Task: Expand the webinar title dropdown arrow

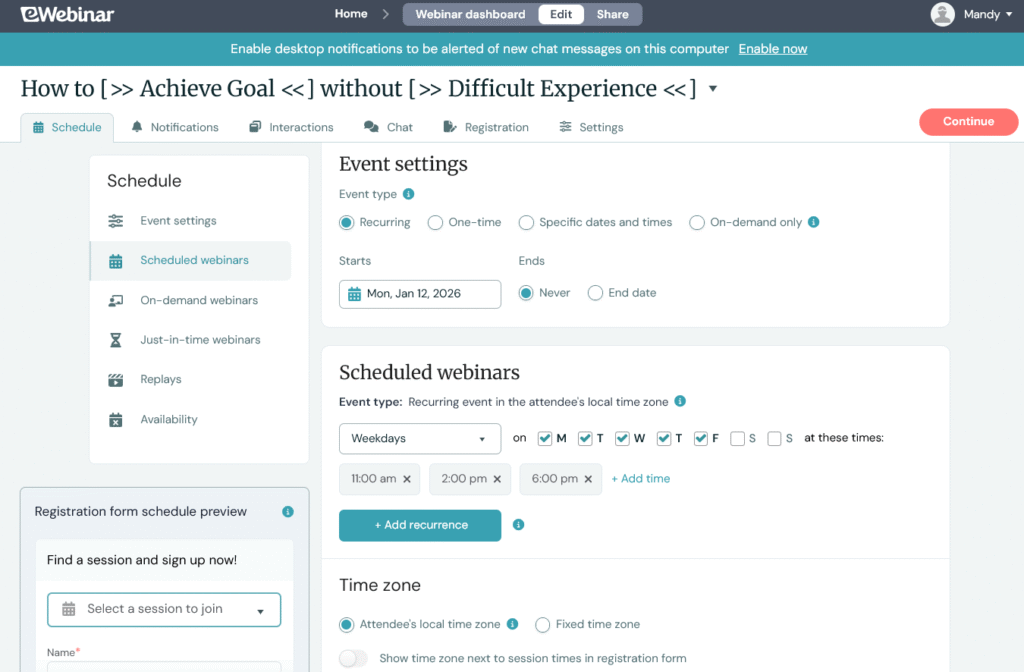Action: point(712,89)
